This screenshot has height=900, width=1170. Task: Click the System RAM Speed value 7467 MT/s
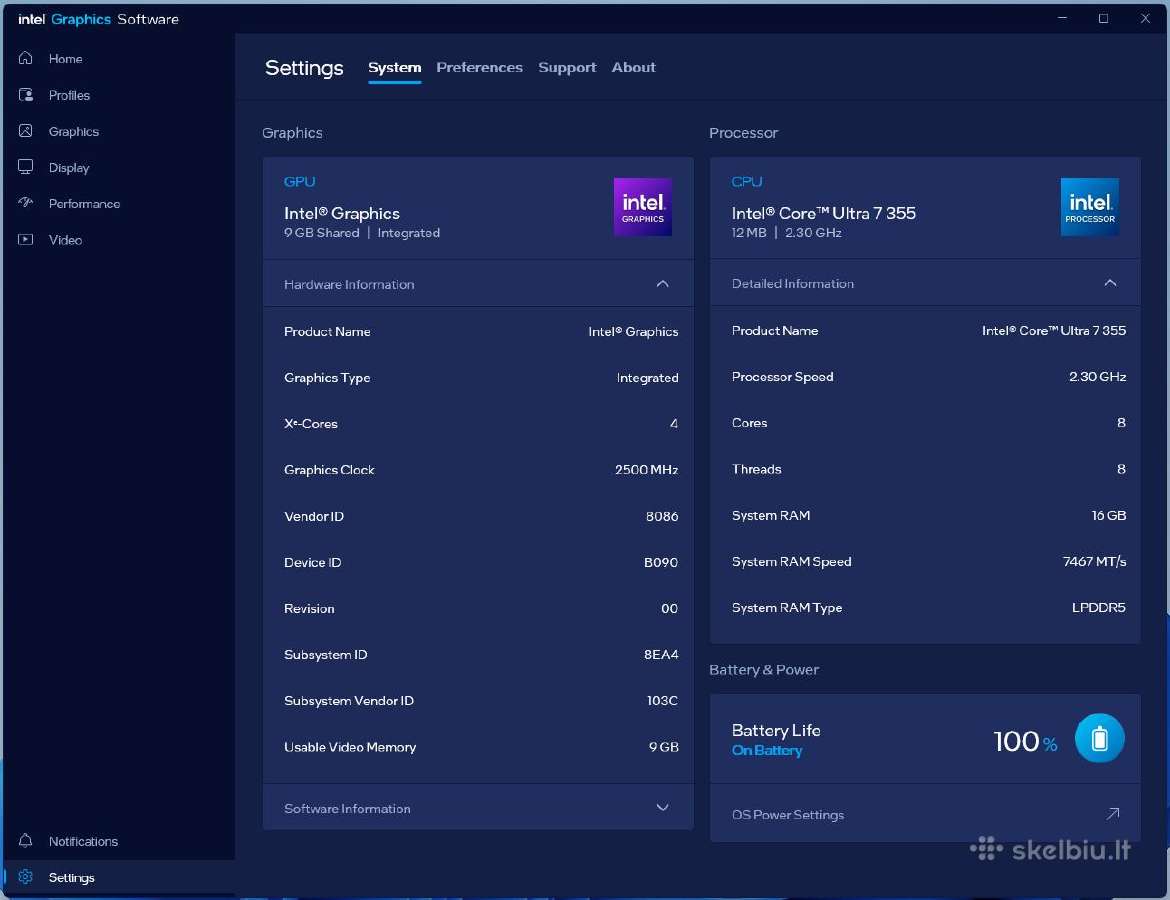click(x=1095, y=561)
